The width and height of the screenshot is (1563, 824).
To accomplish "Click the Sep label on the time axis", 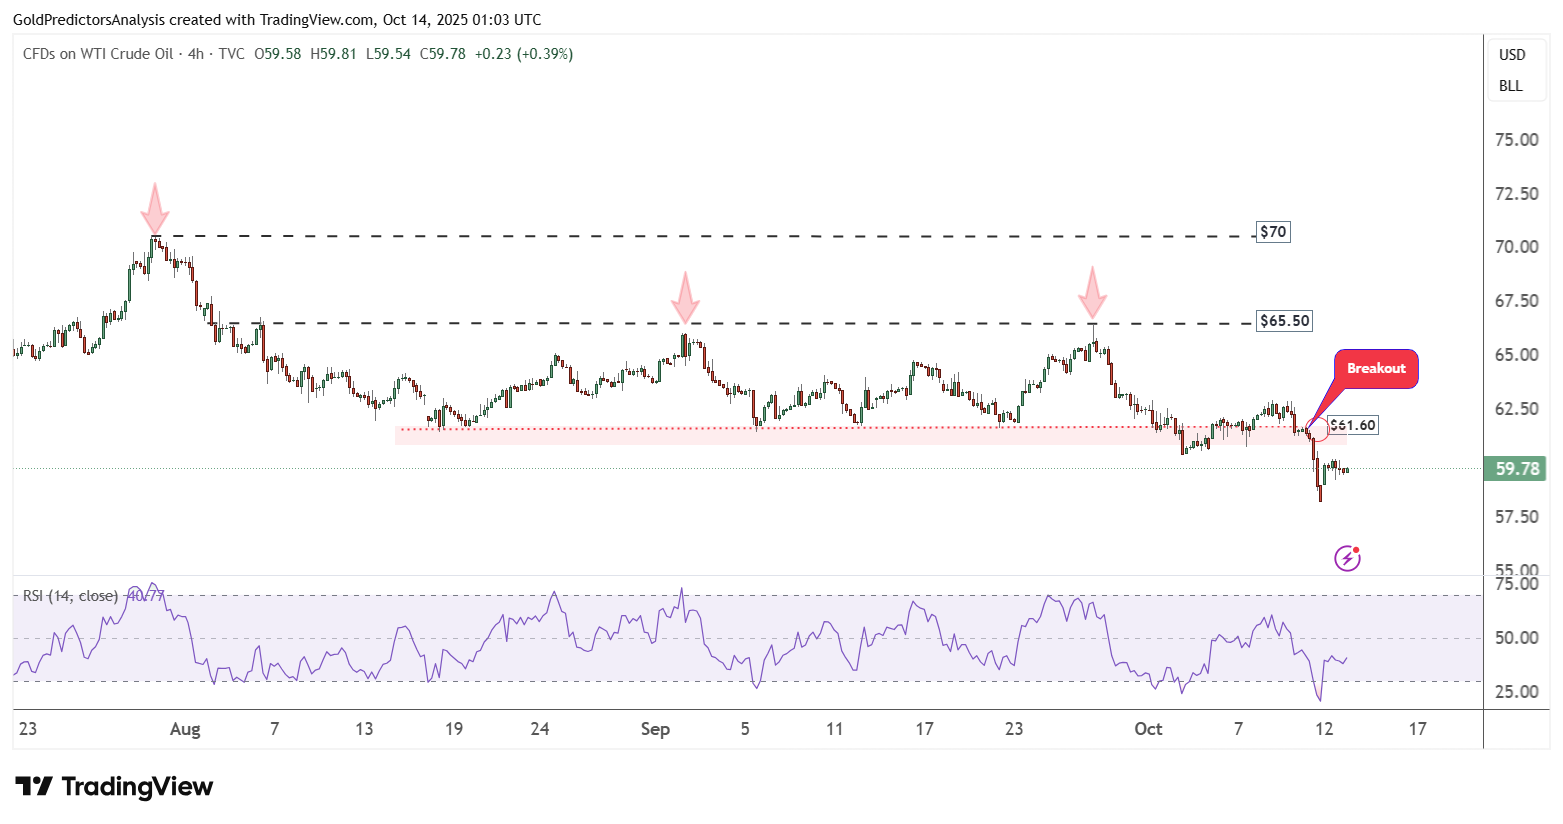I will point(655,729).
